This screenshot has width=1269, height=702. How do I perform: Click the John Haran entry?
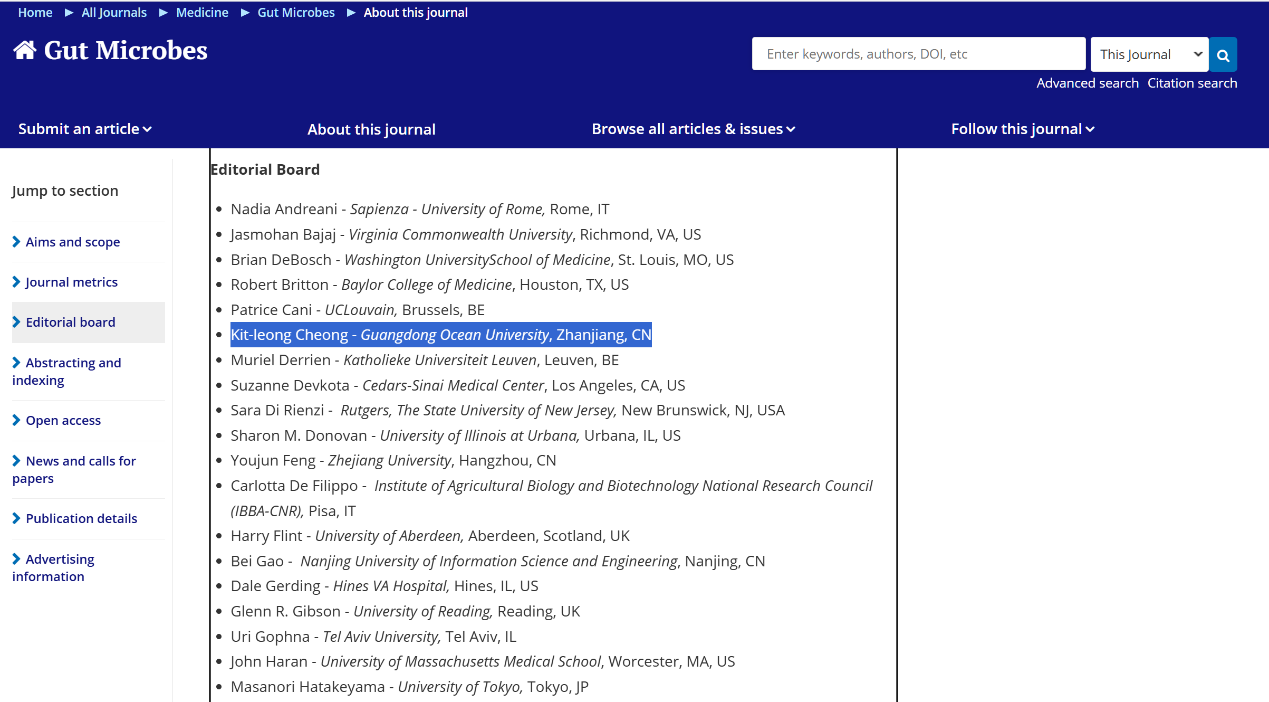(x=482, y=661)
